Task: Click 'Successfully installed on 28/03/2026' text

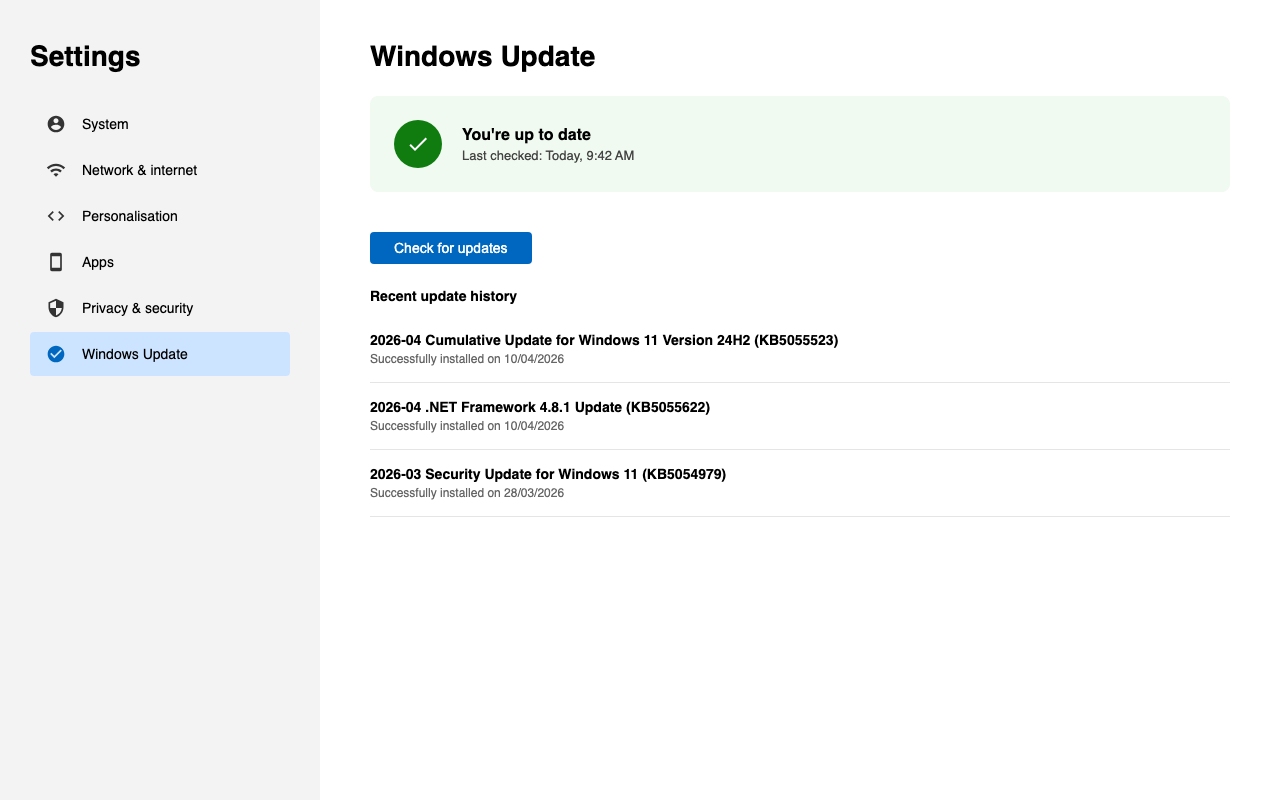Action: 467,493
